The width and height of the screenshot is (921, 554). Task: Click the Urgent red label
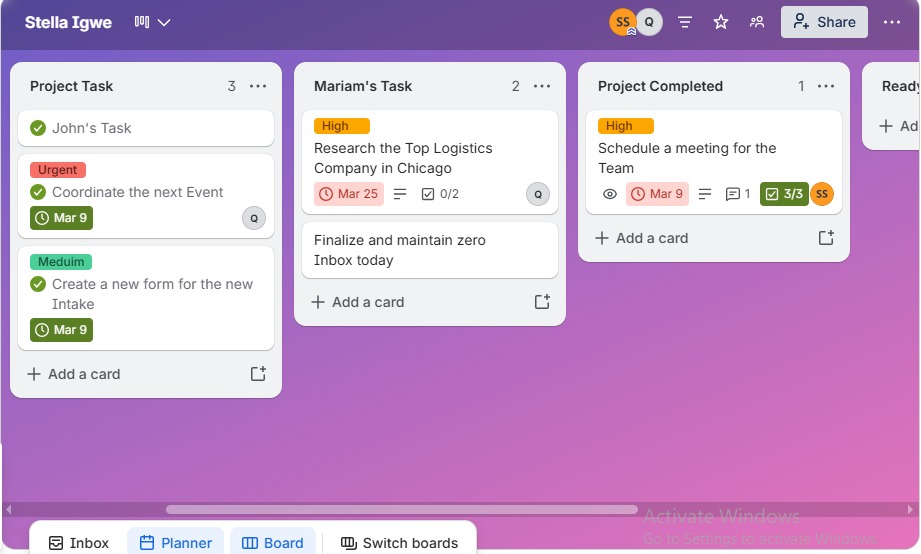coord(58,170)
